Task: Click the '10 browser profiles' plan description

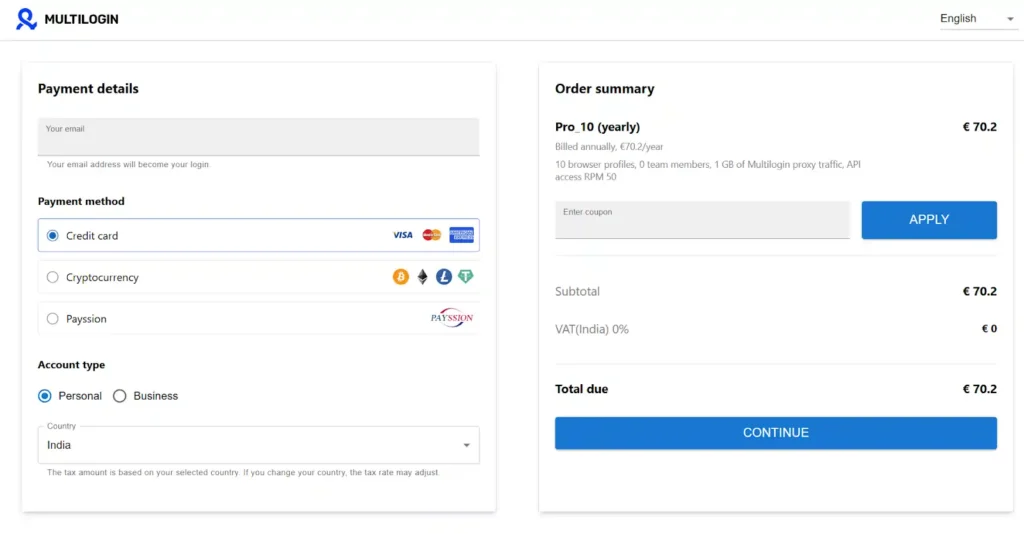Action: (708, 170)
